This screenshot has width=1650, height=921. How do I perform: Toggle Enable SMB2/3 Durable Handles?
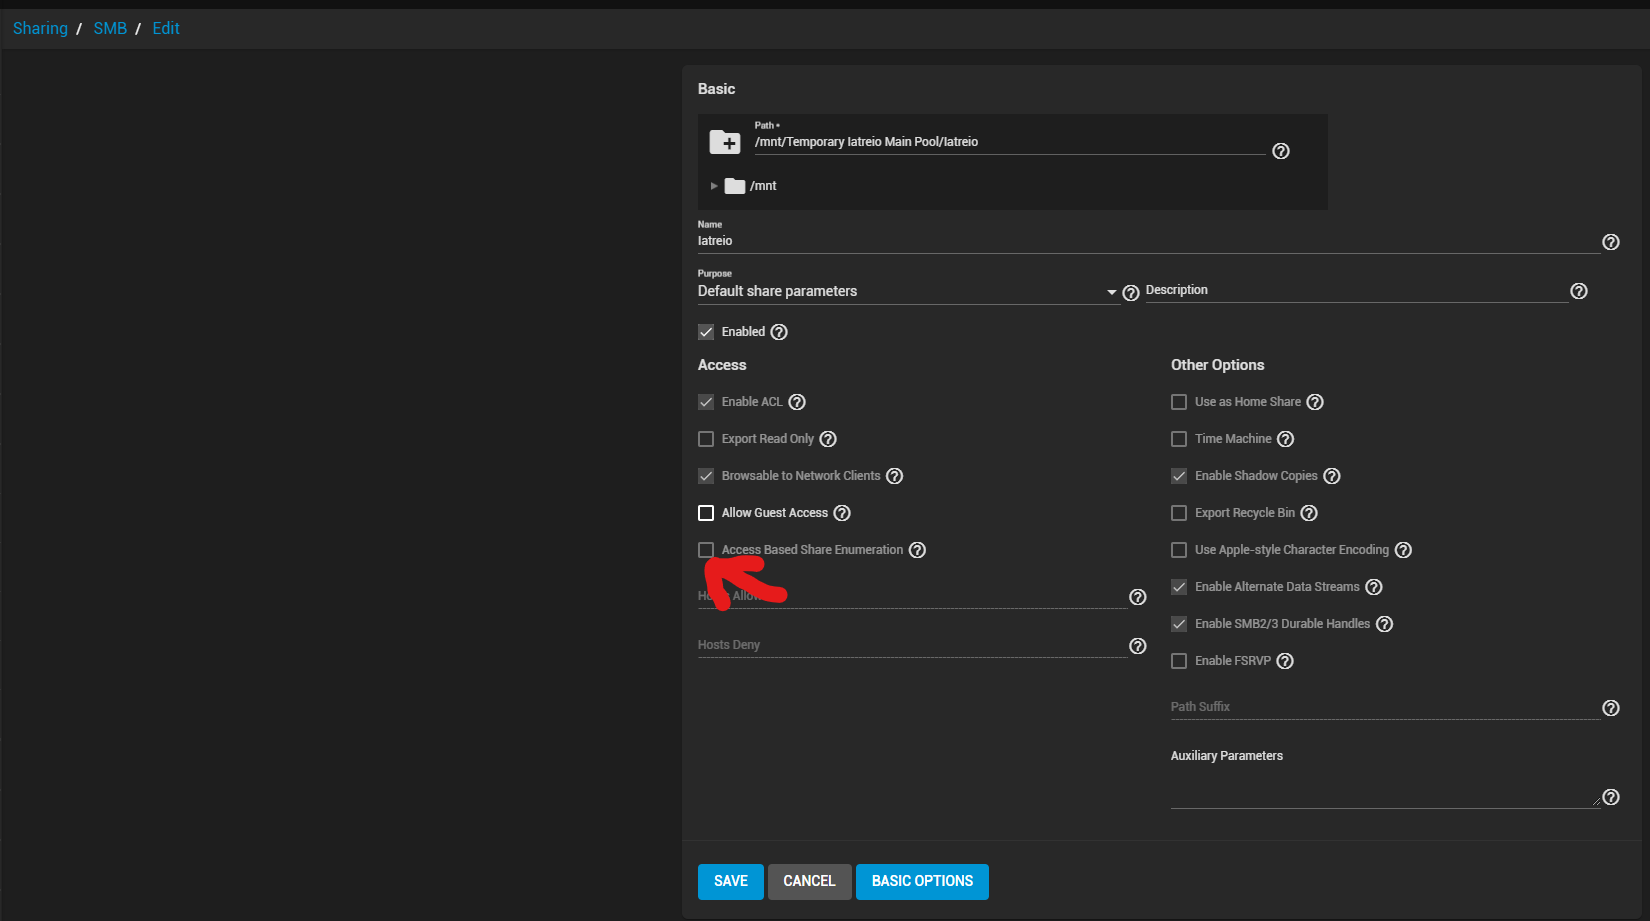click(x=1179, y=624)
